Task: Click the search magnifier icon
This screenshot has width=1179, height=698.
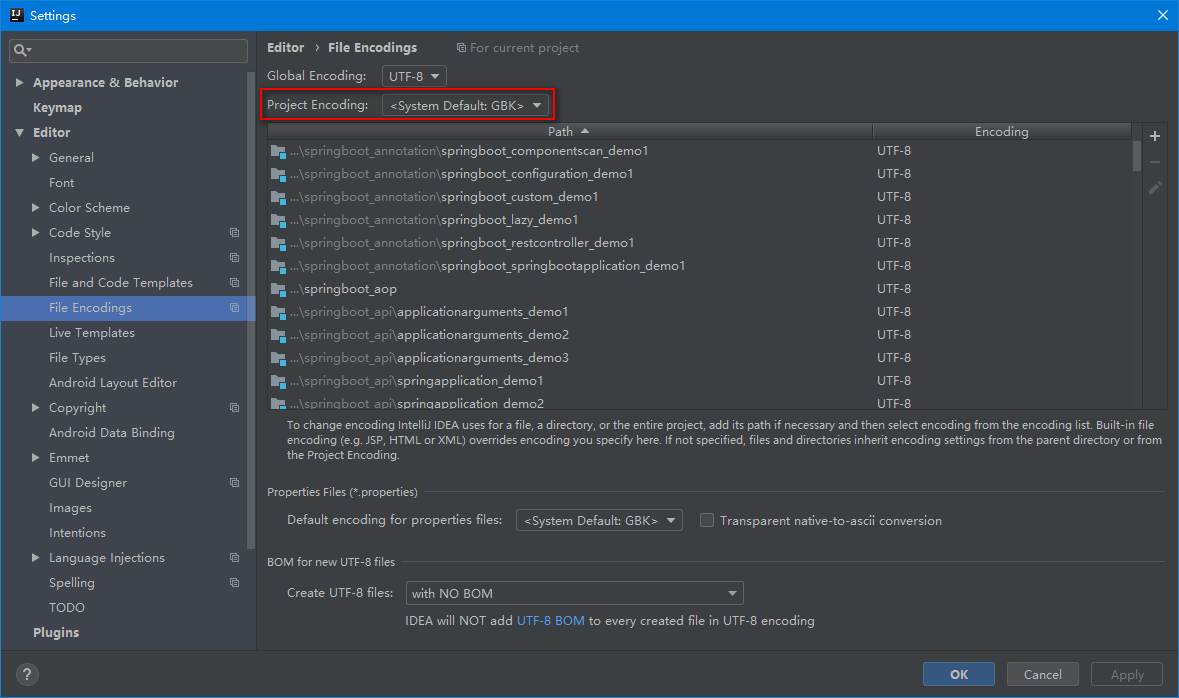Action: click(21, 50)
